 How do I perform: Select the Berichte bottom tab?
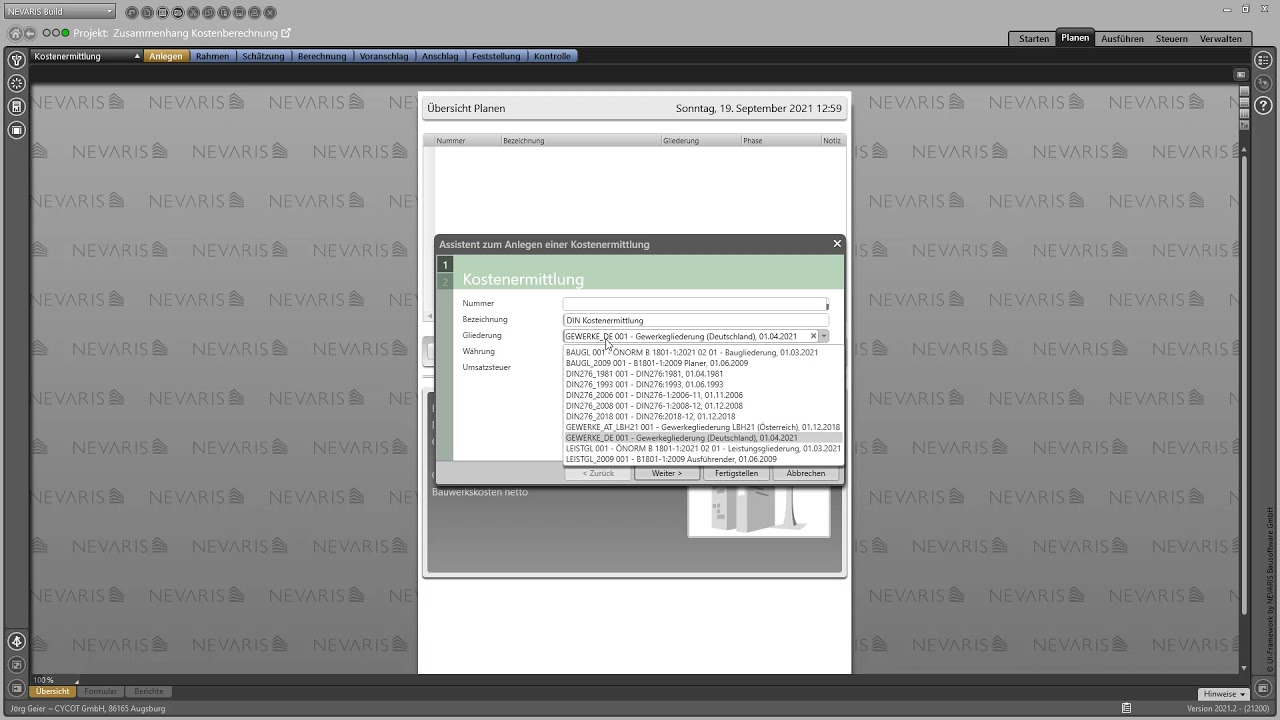(149, 691)
